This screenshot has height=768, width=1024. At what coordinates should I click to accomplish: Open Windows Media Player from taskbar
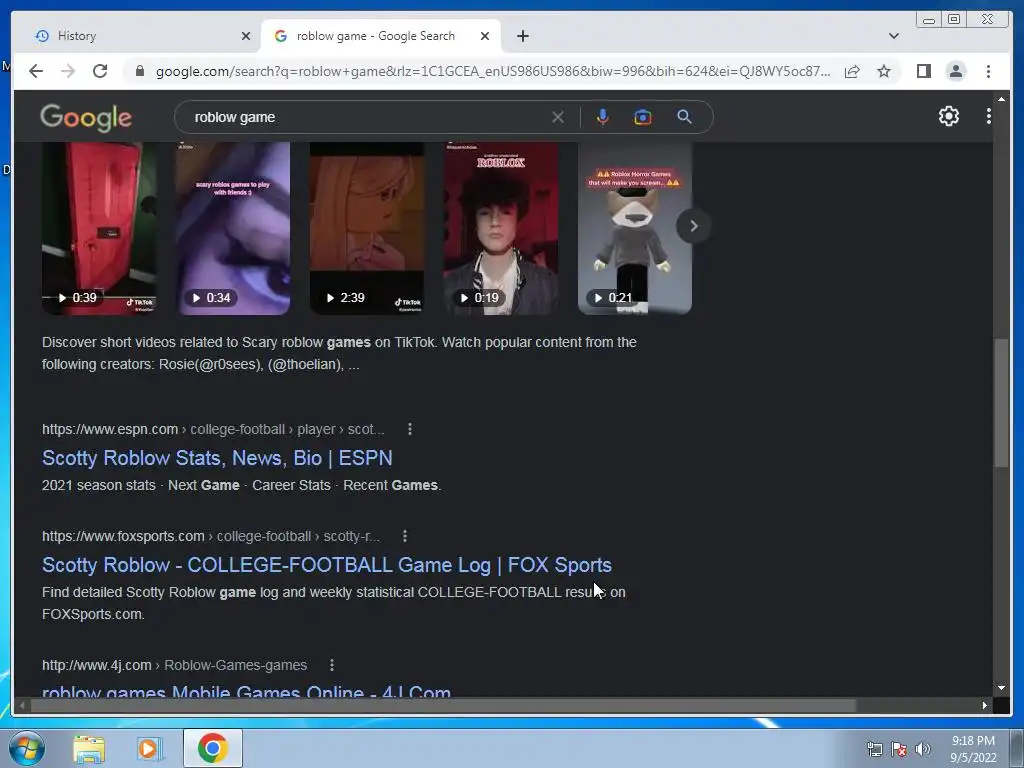click(150, 748)
